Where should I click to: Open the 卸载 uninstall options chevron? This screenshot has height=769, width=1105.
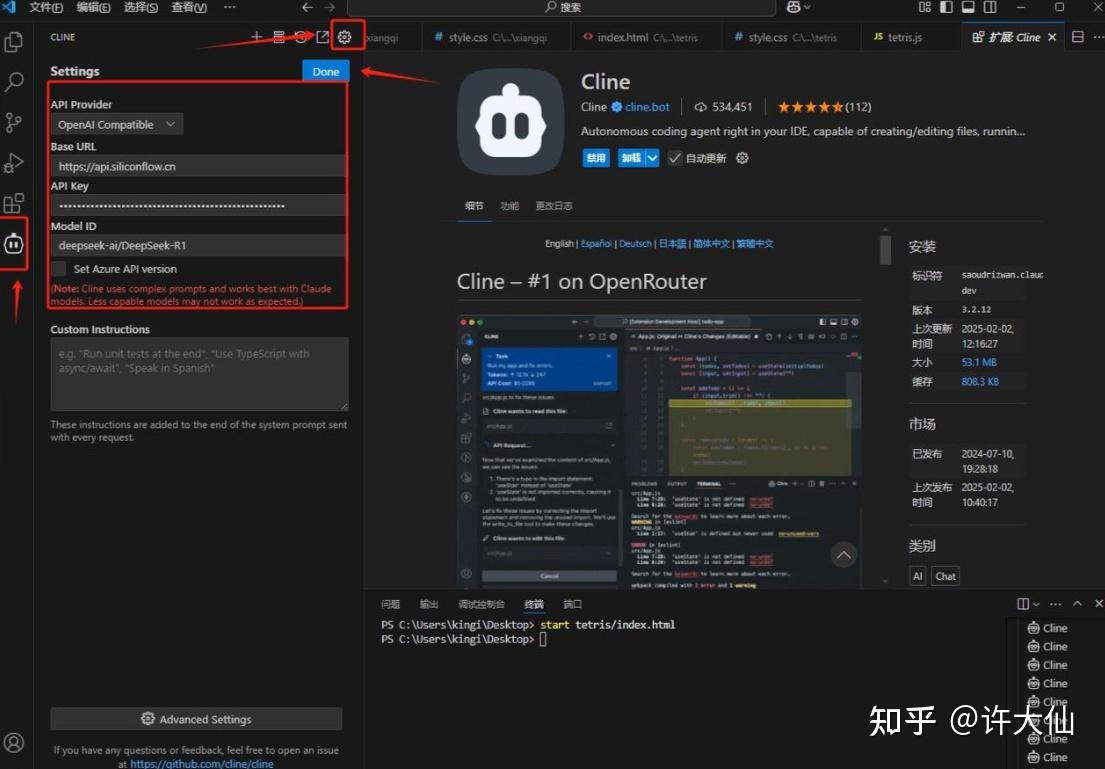pos(650,157)
